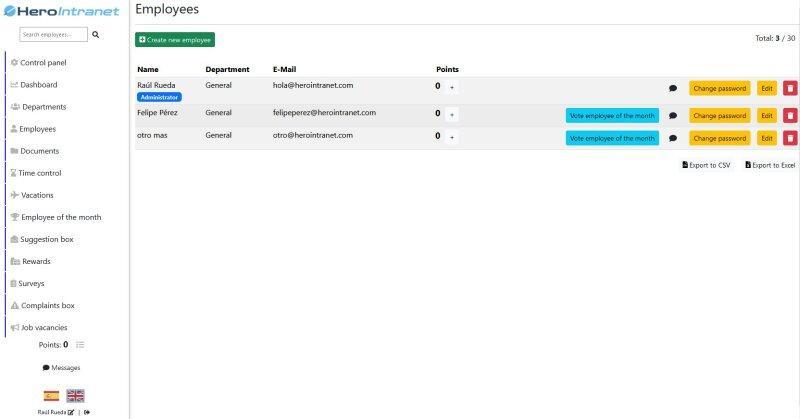Open Documents section
The image size is (800, 419).
[35, 151]
